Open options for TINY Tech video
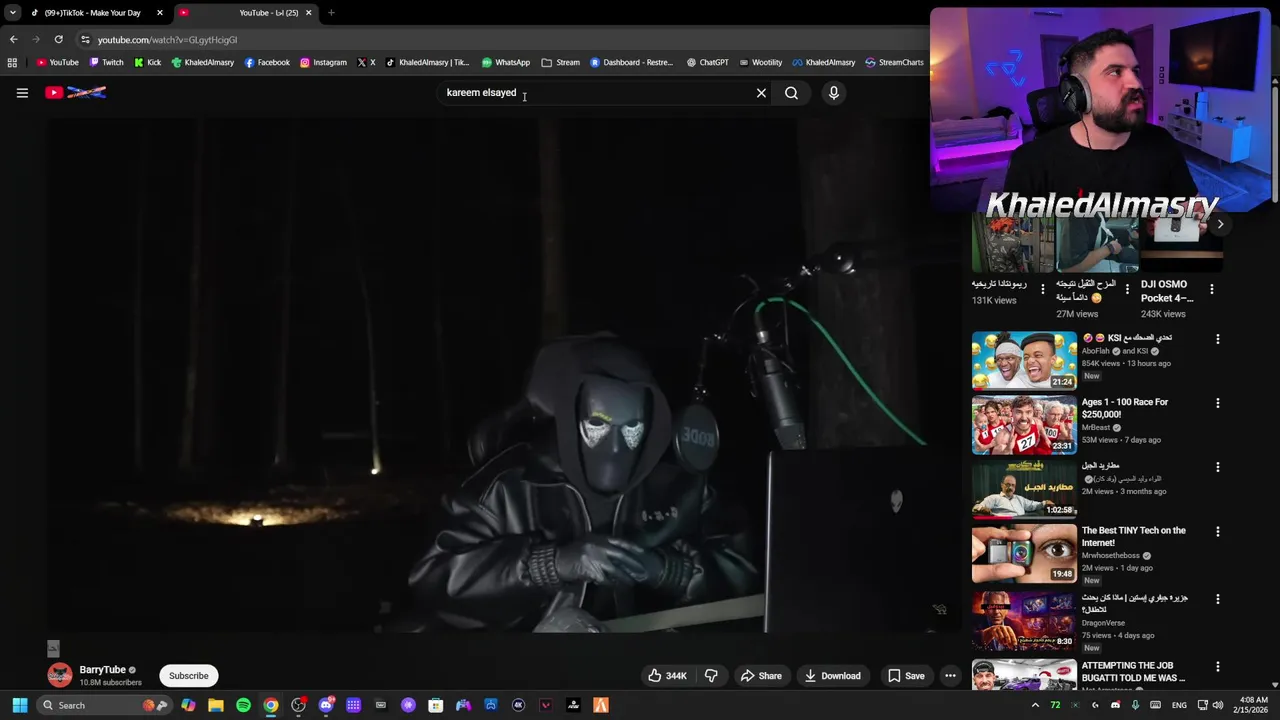This screenshot has height=720, width=1280. click(x=1217, y=531)
